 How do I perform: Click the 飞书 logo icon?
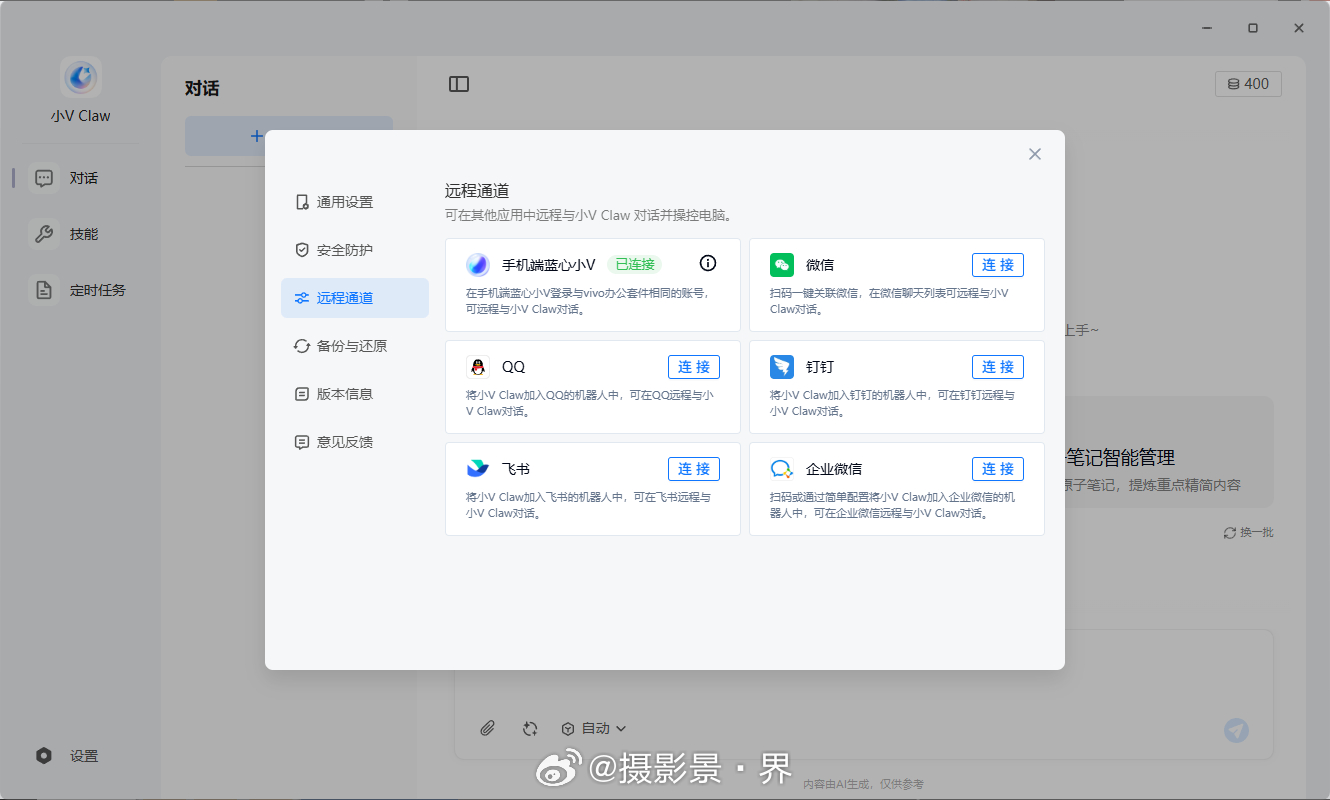tap(478, 469)
